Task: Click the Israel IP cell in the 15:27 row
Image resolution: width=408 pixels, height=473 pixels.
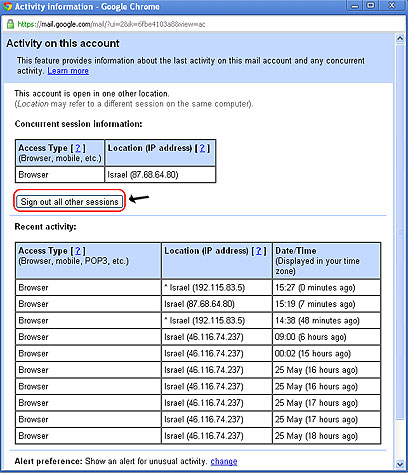Action: click(217, 287)
